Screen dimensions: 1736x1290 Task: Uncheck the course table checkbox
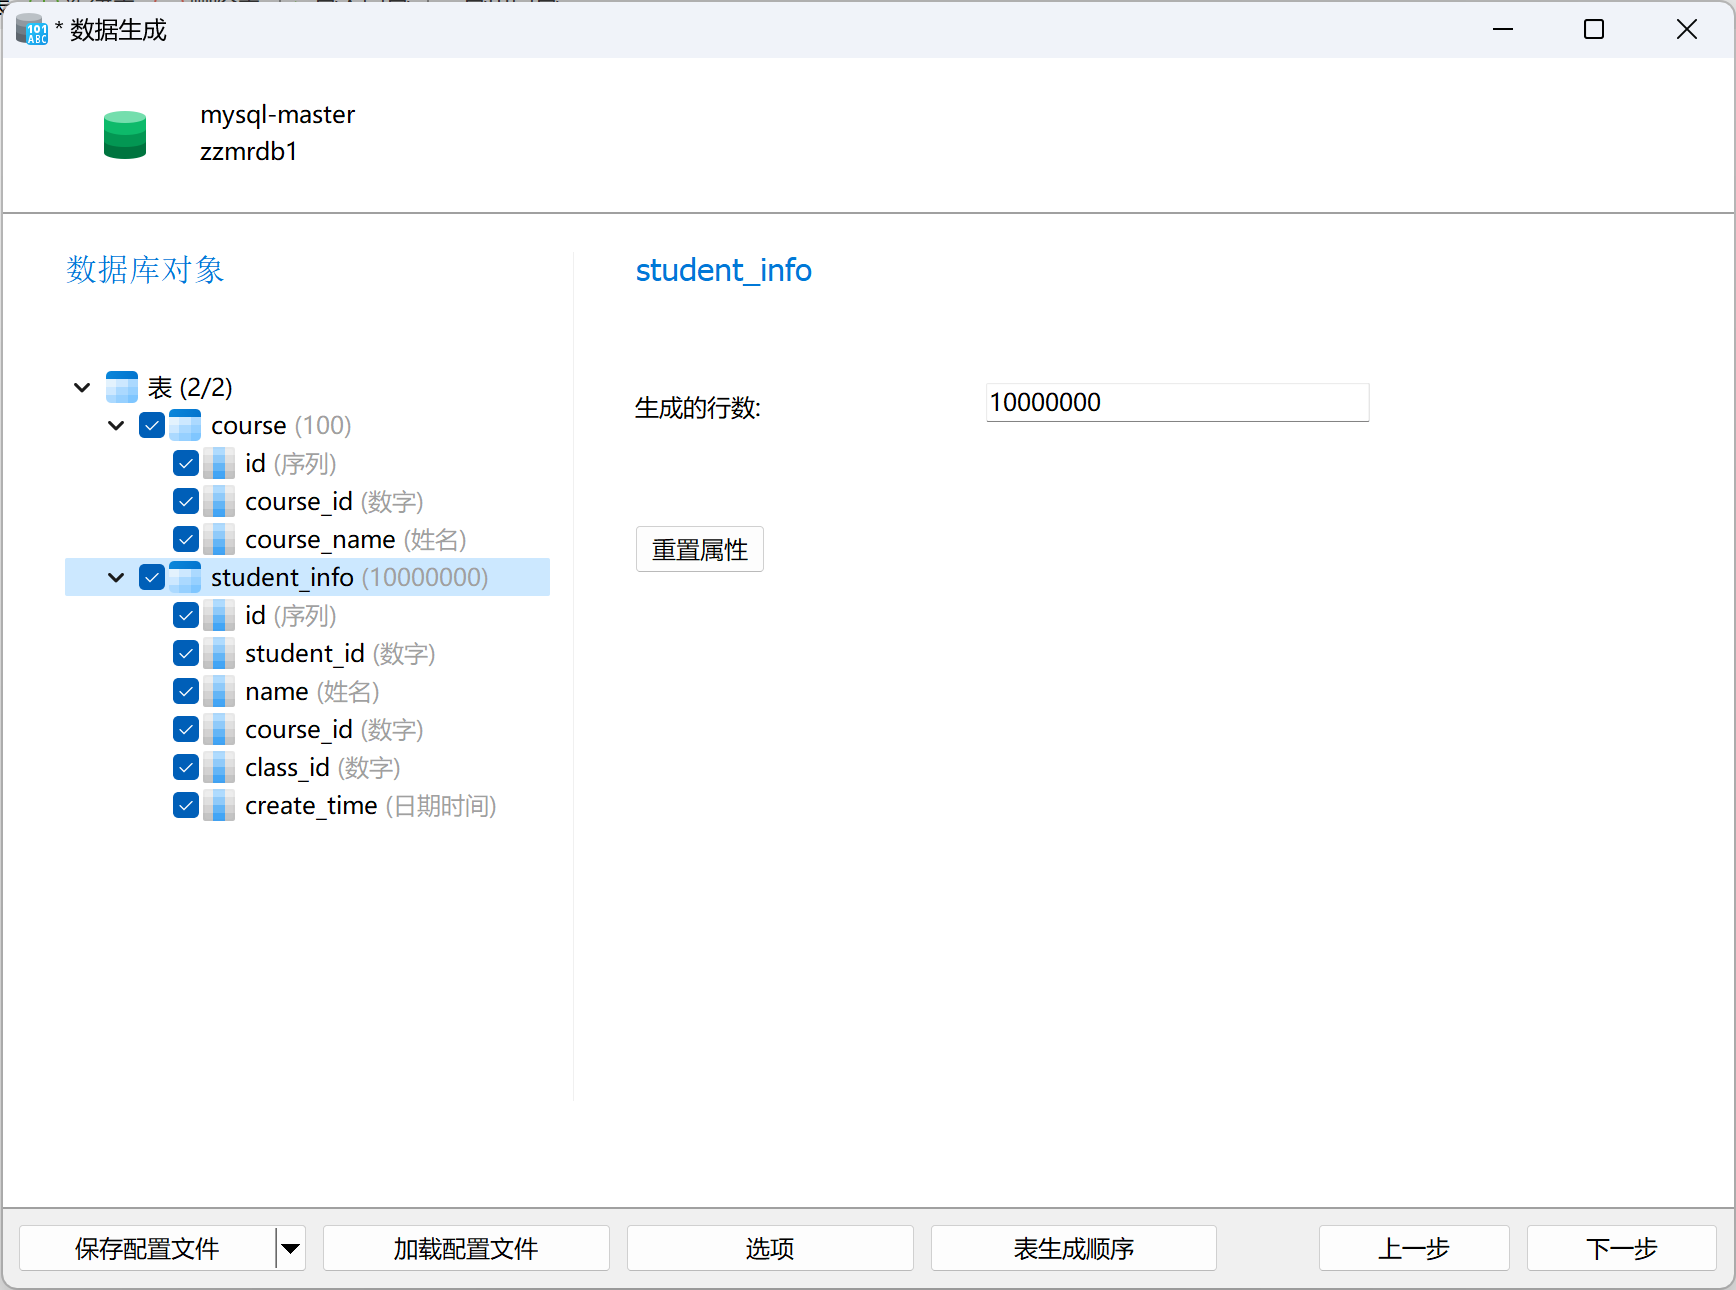152,425
